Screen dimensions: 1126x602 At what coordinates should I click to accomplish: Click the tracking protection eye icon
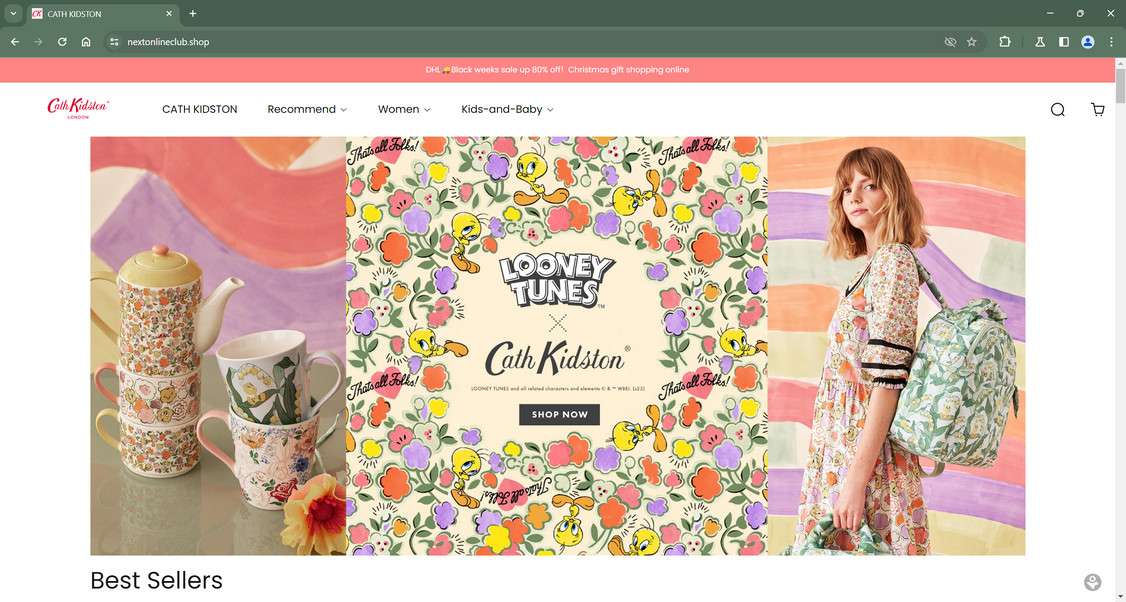(950, 42)
